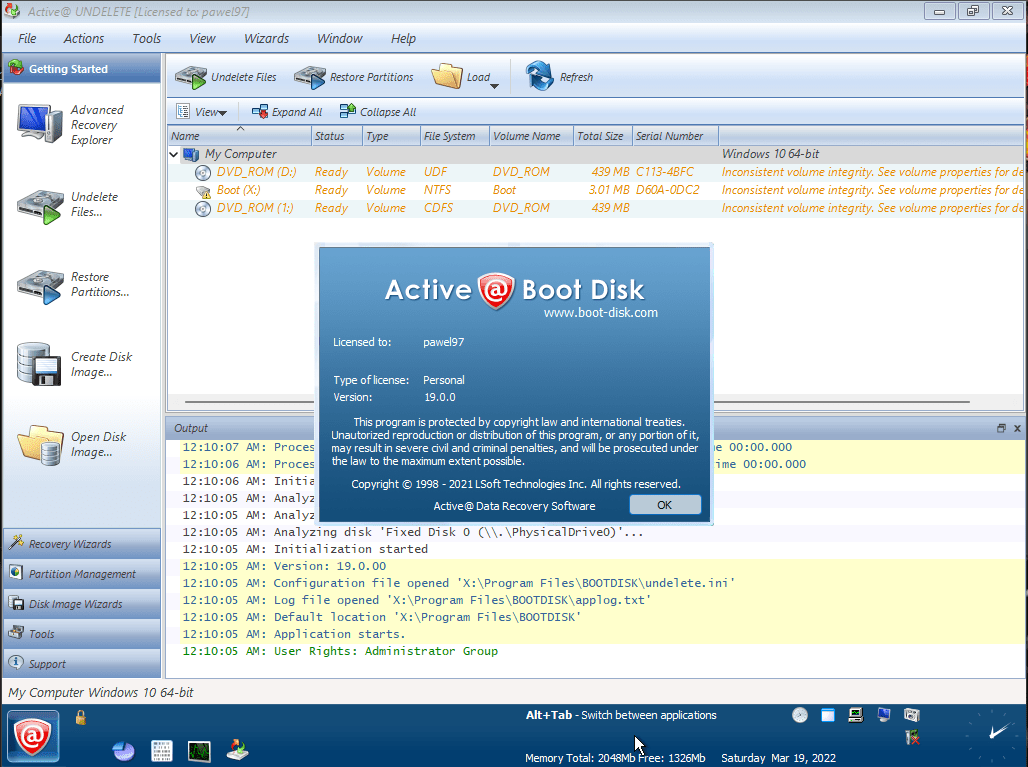Select DVD_ROM (1:) volume row
Image resolution: width=1028 pixels, height=767 pixels.
coord(595,208)
